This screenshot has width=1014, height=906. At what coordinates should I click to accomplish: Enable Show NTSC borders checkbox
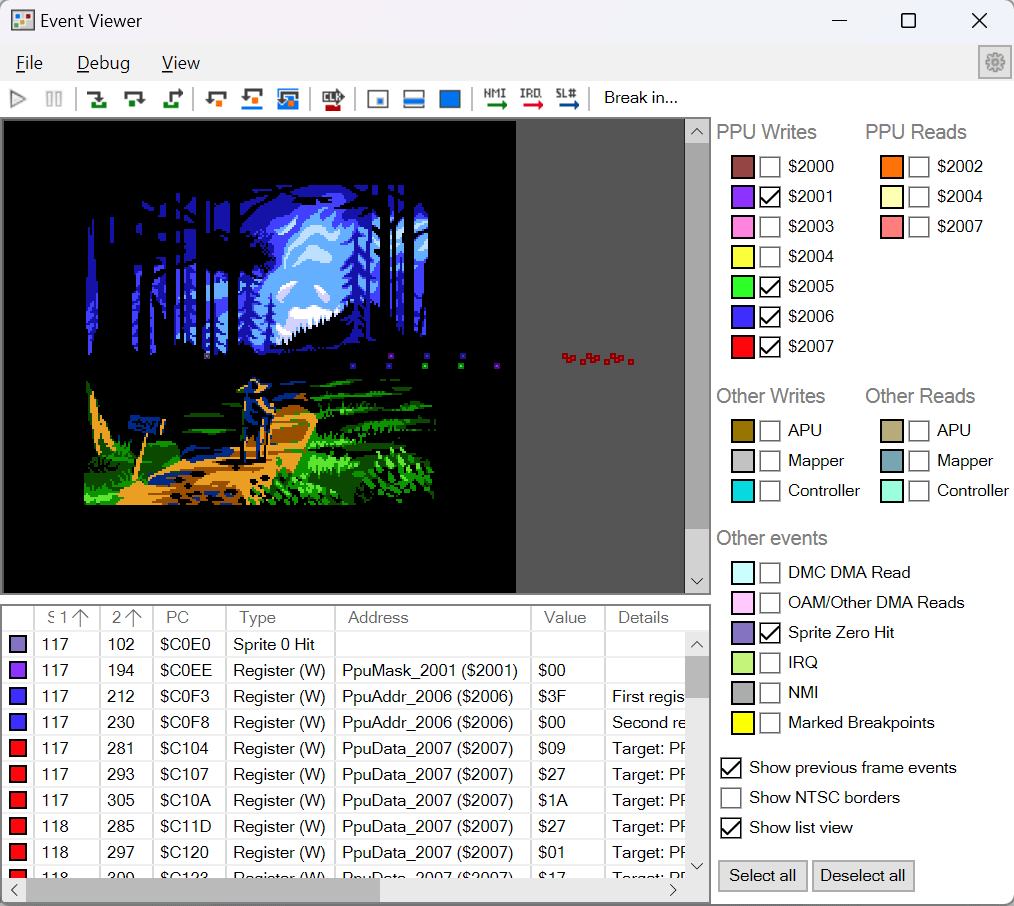click(731, 797)
